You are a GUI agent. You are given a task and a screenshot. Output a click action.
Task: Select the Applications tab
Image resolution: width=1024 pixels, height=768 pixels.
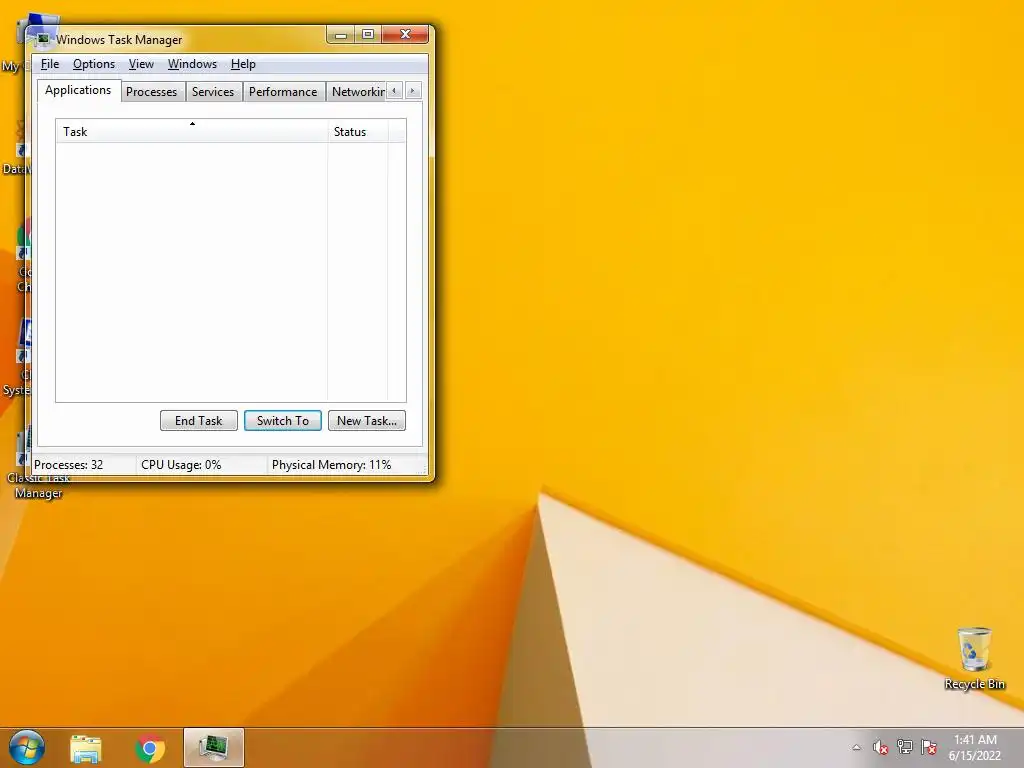(78, 90)
